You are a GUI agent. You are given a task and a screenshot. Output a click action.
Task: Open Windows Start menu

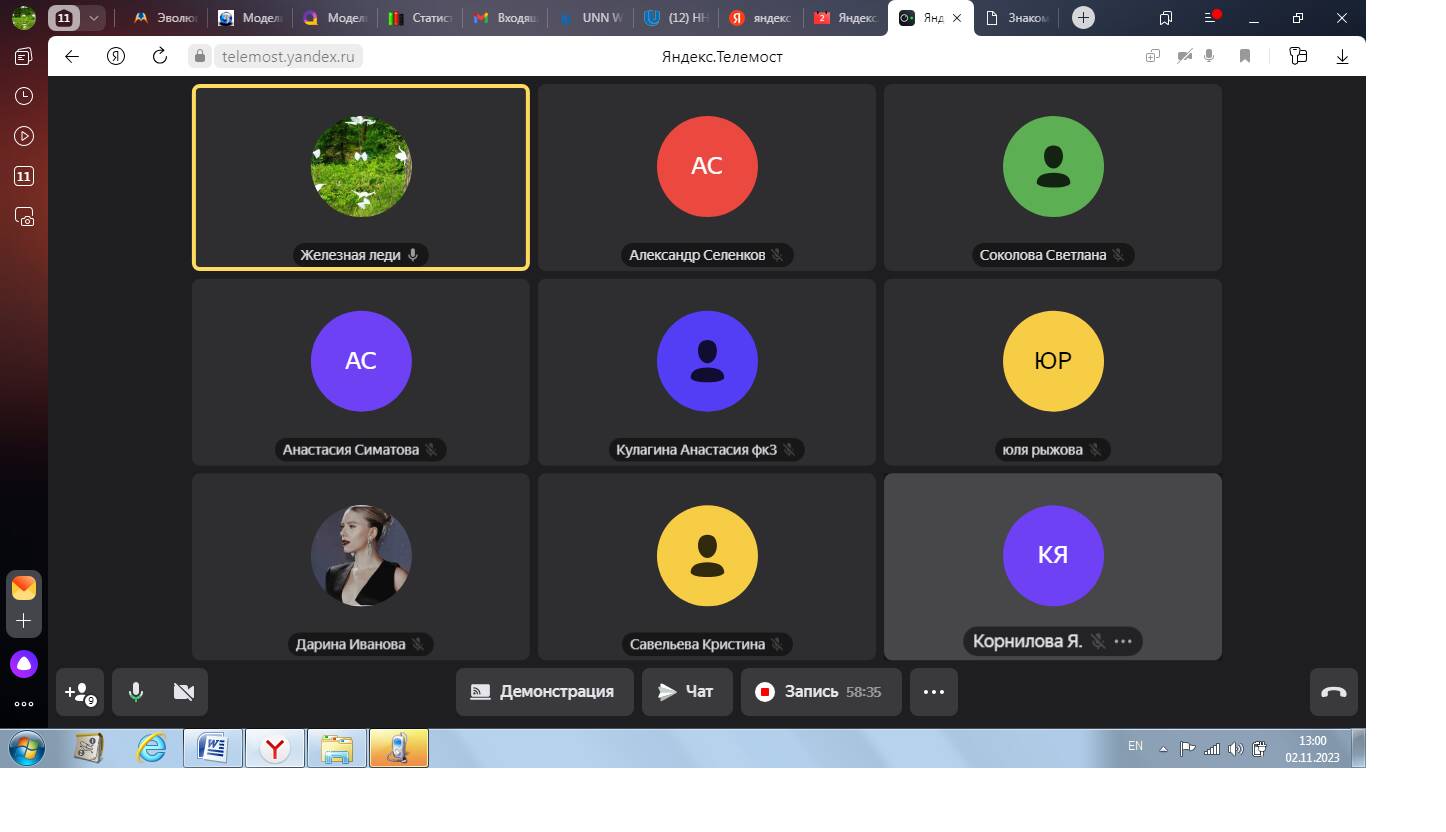27,748
